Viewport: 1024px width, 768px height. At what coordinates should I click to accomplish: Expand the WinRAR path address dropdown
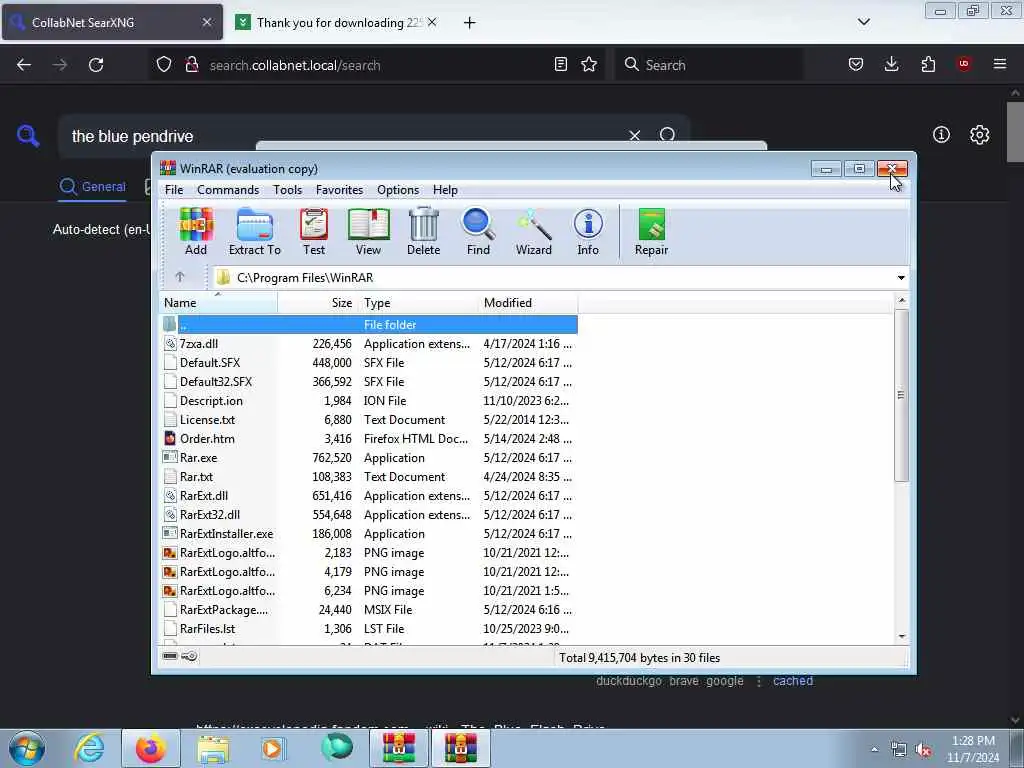[x=901, y=278]
